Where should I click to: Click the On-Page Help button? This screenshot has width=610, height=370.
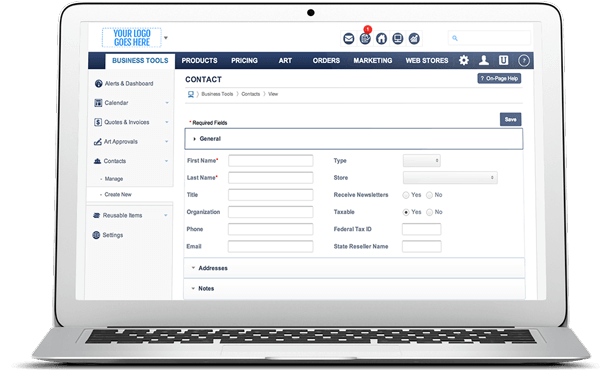[x=499, y=79]
